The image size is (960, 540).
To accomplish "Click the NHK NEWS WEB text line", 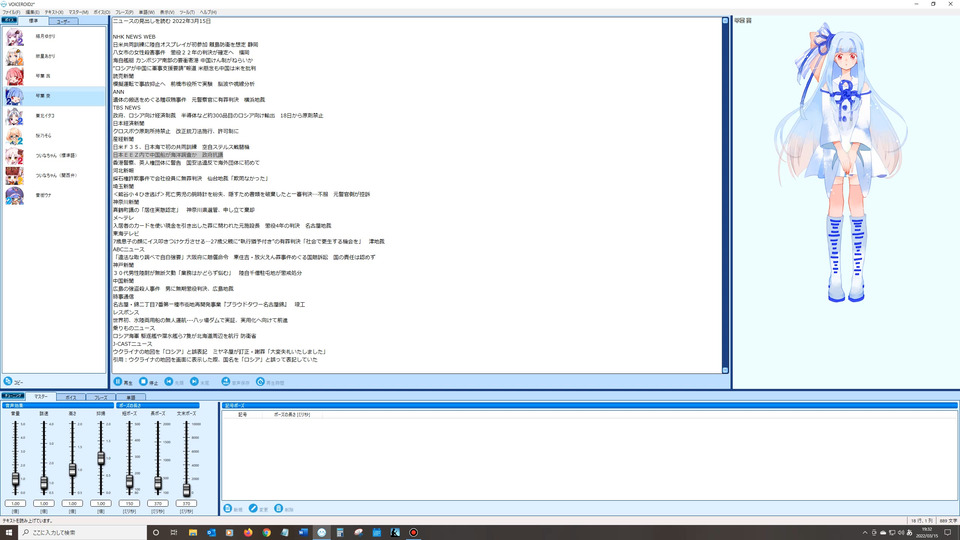I will coord(134,37).
